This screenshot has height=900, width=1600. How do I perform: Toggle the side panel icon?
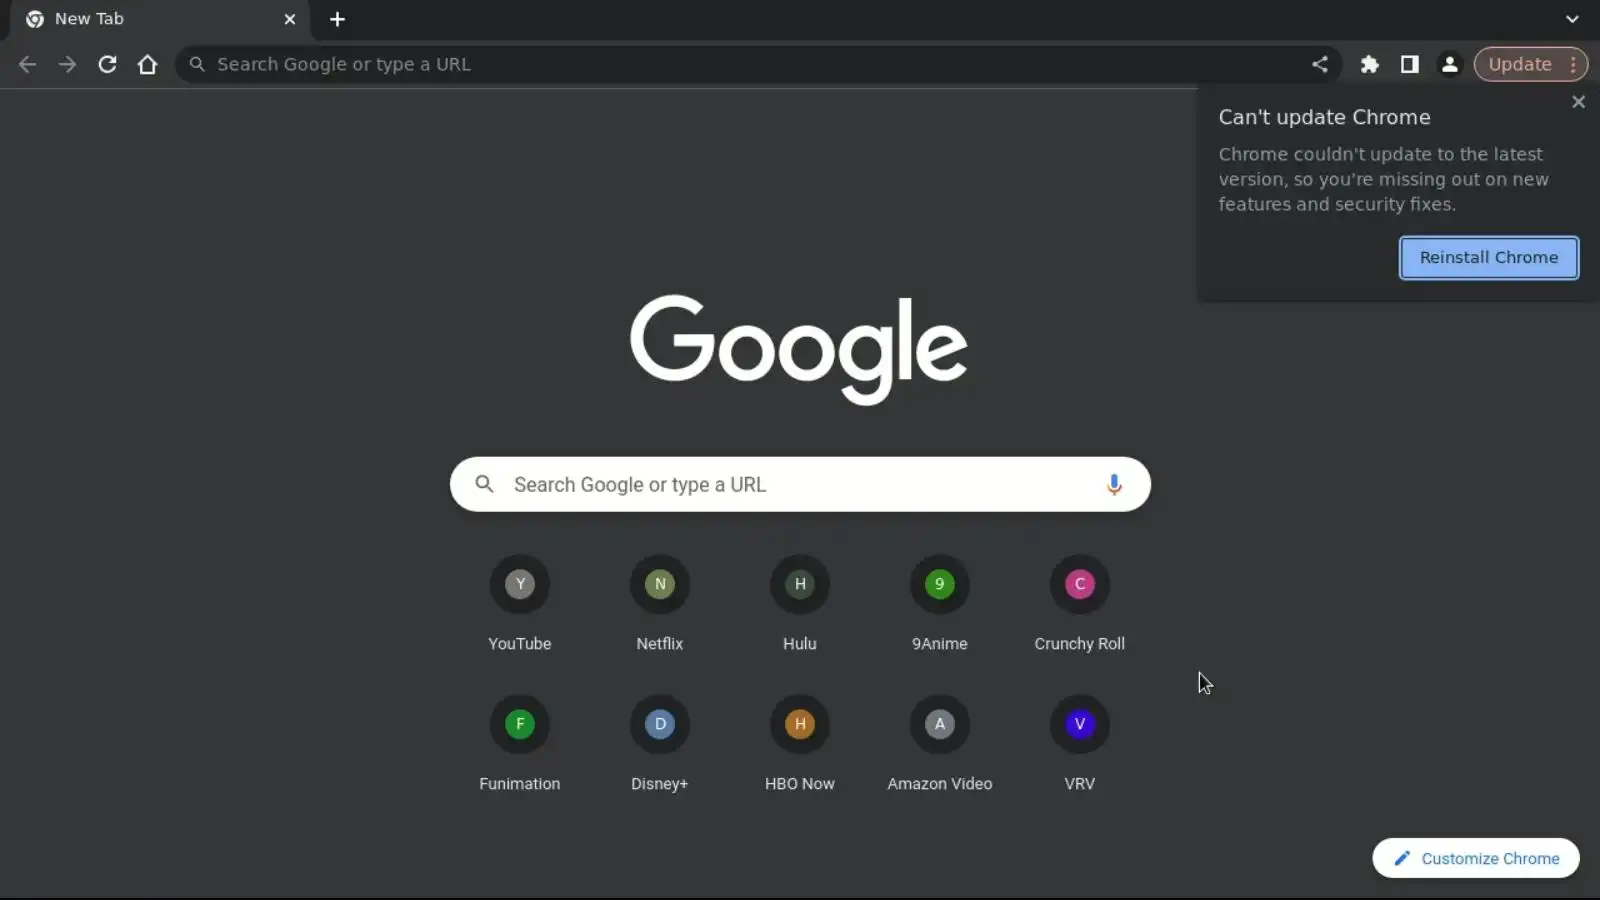click(x=1410, y=64)
